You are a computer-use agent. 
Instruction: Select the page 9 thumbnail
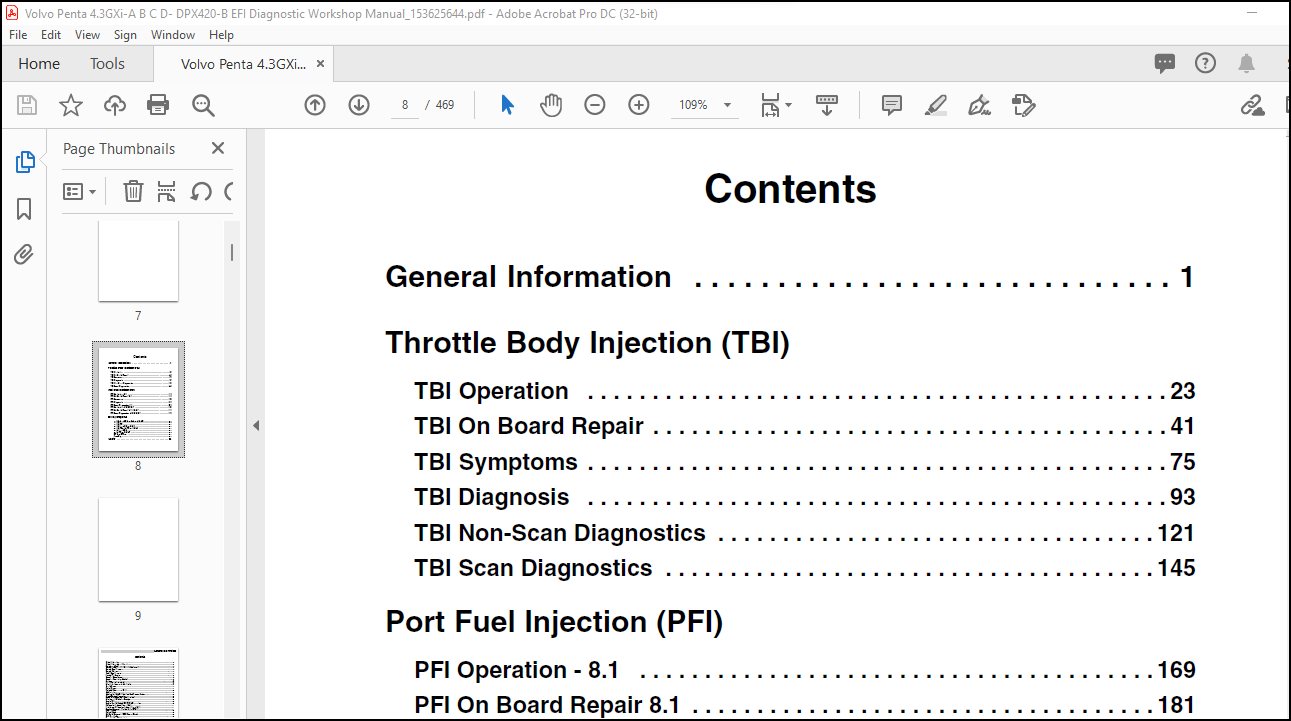138,550
